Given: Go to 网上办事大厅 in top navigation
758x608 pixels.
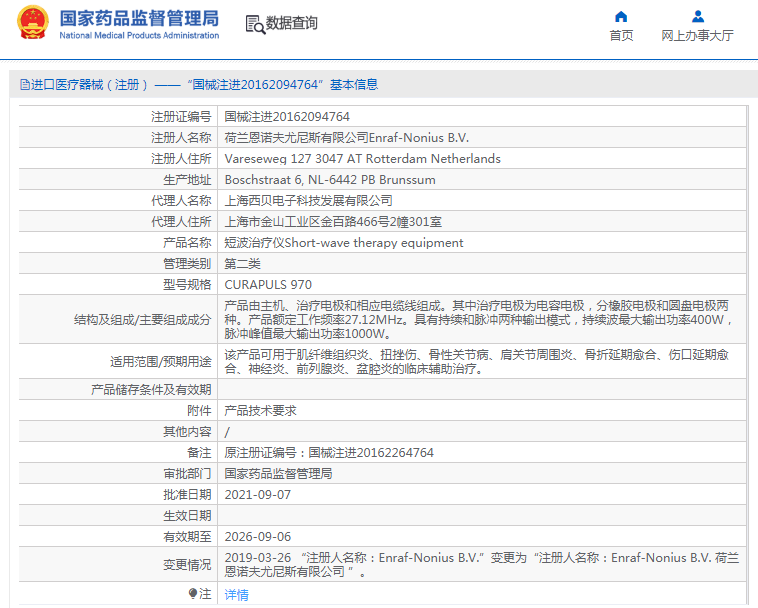Looking at the screenshot, I should coord(697,36).
